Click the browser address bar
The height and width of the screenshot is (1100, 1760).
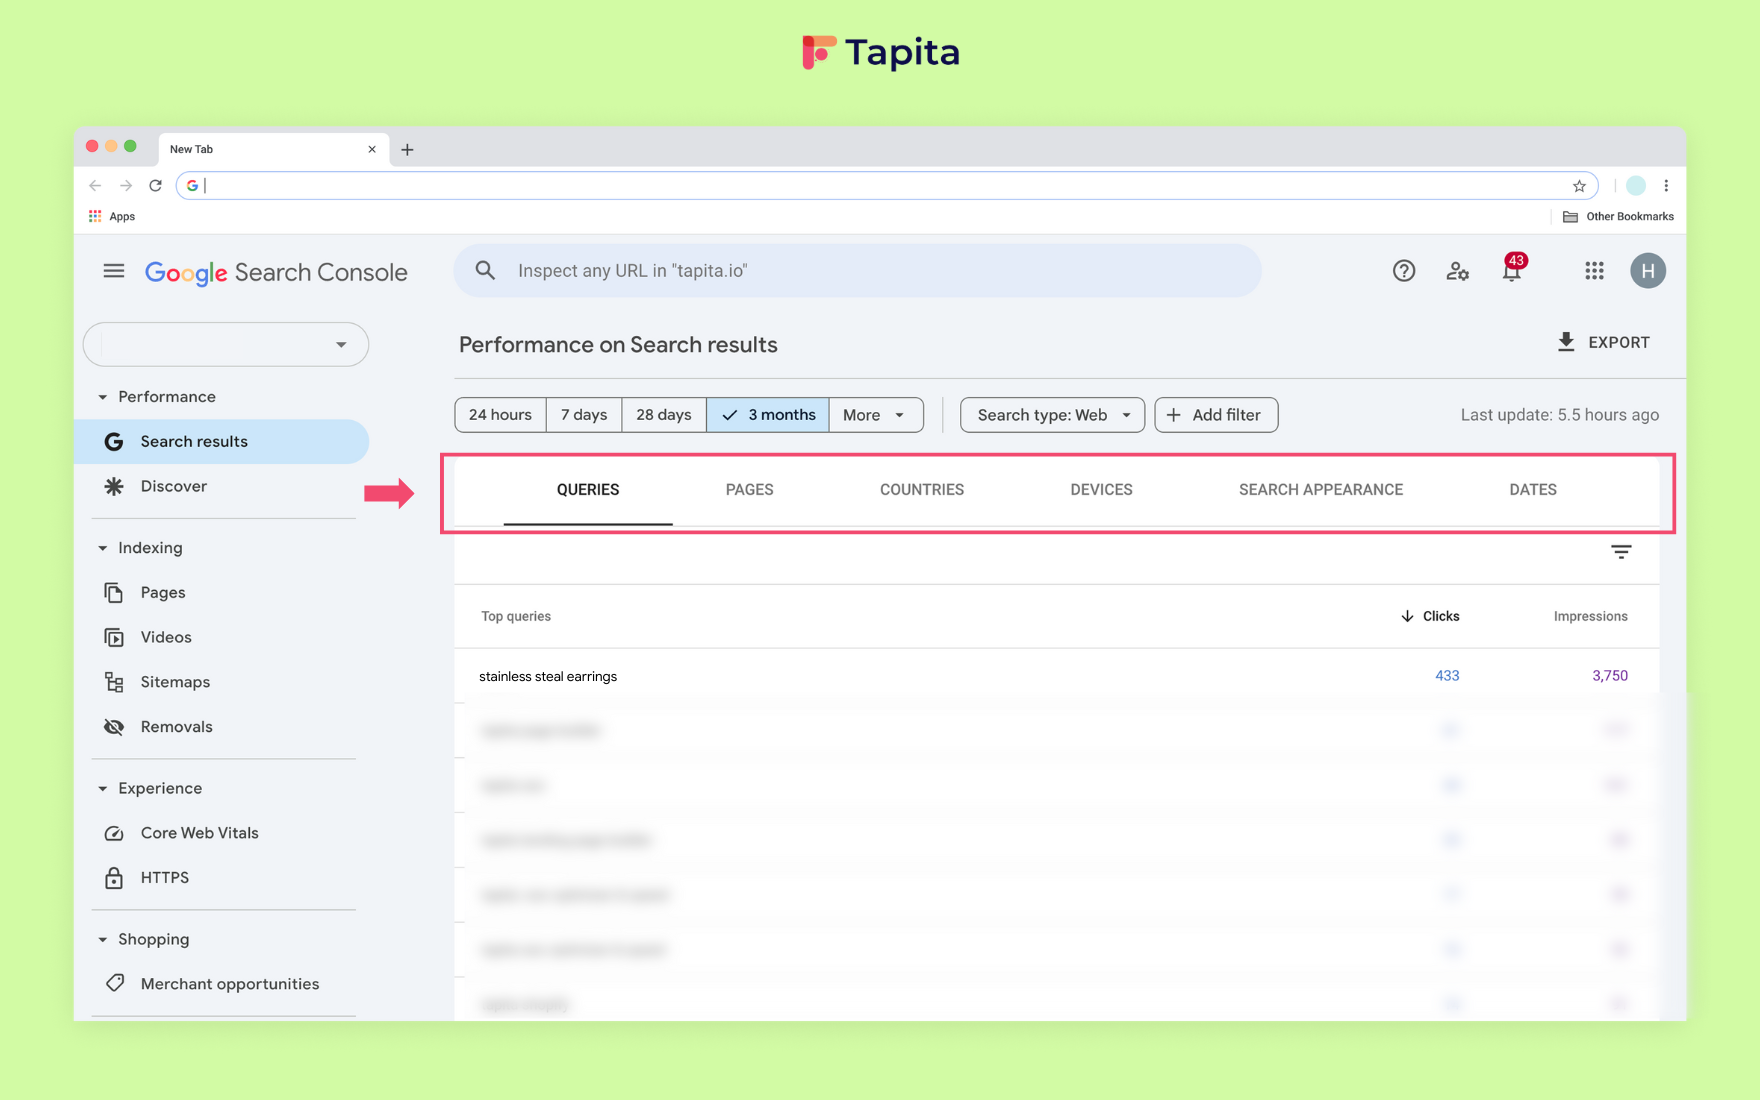click(x=887, y=185)
